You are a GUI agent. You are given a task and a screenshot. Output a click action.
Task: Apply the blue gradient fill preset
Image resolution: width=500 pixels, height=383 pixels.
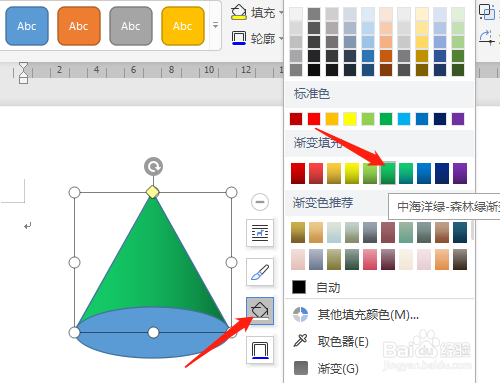click(424, 173)
